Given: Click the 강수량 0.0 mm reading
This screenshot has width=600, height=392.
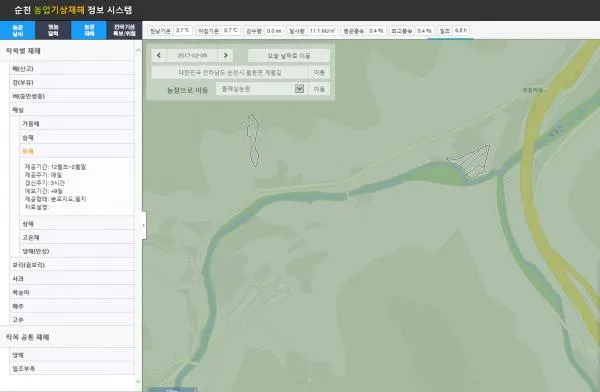Looking at the screenshot, I should 264,31.
